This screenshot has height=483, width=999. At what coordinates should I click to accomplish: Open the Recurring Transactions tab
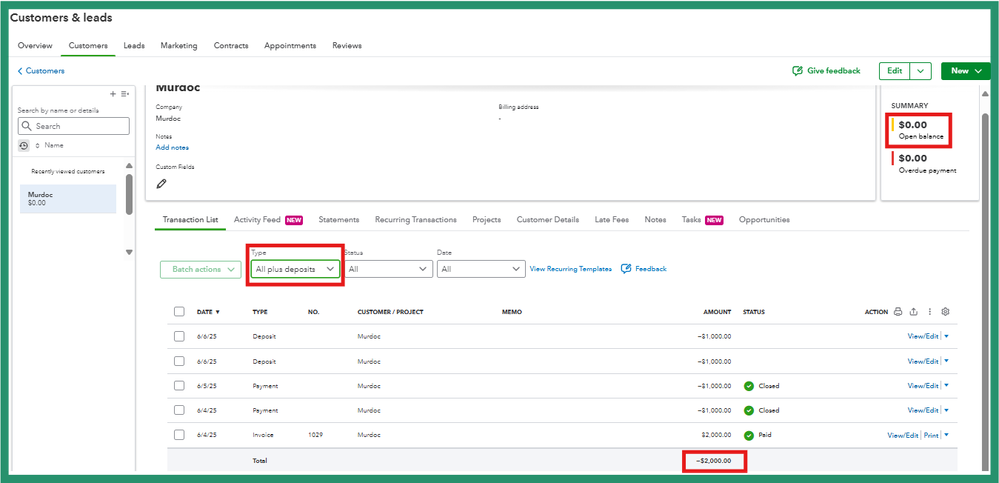[415, 220]
